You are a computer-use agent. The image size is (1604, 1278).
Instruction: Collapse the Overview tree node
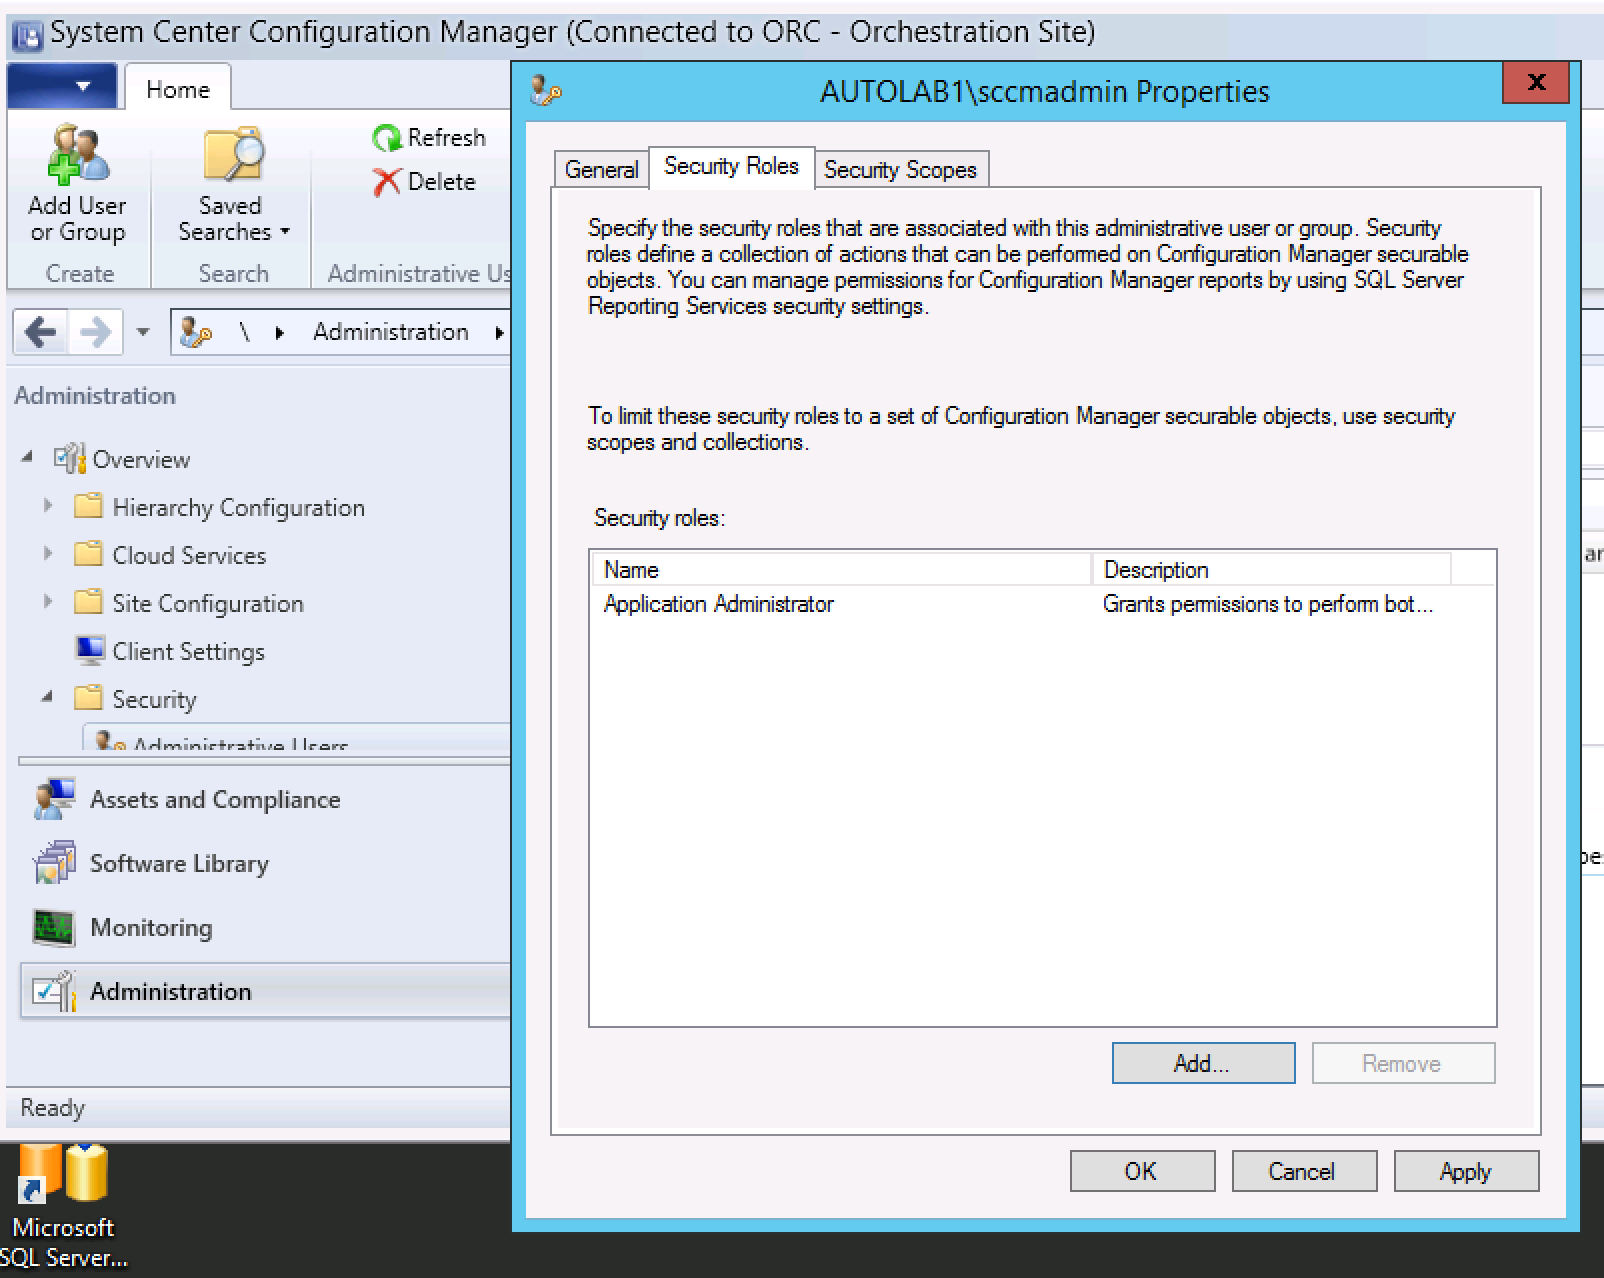tap(28, 457)
